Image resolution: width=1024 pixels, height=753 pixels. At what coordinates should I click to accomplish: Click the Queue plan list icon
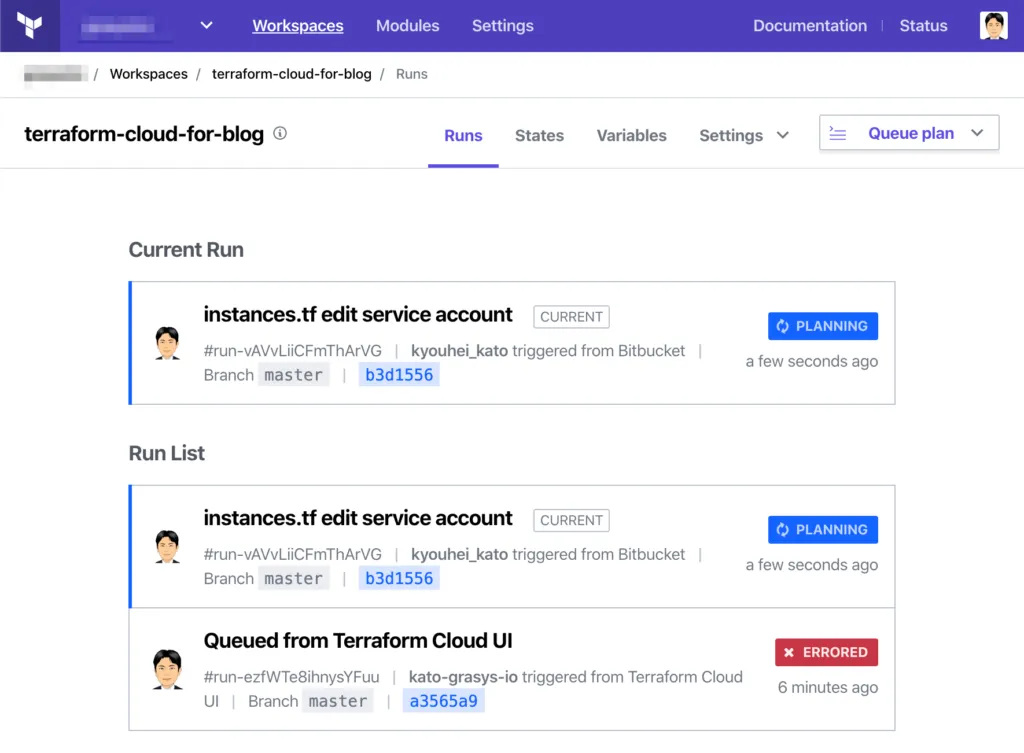(838, 133)
